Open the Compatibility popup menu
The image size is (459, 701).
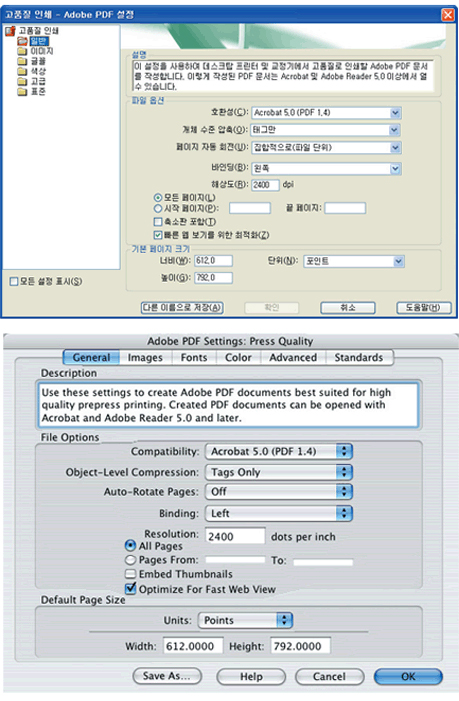pyautogui.click(x=279, y=452)
